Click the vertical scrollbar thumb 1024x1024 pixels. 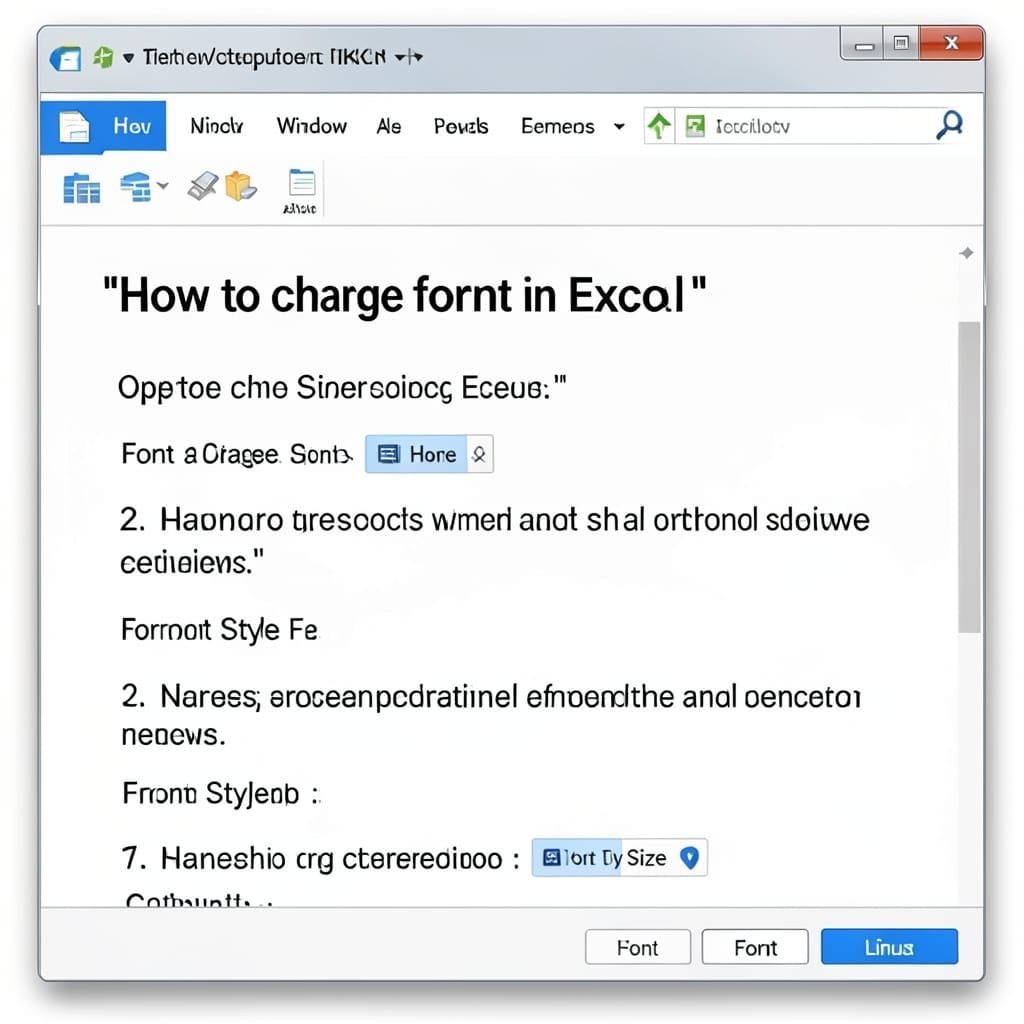click(969, 477)
